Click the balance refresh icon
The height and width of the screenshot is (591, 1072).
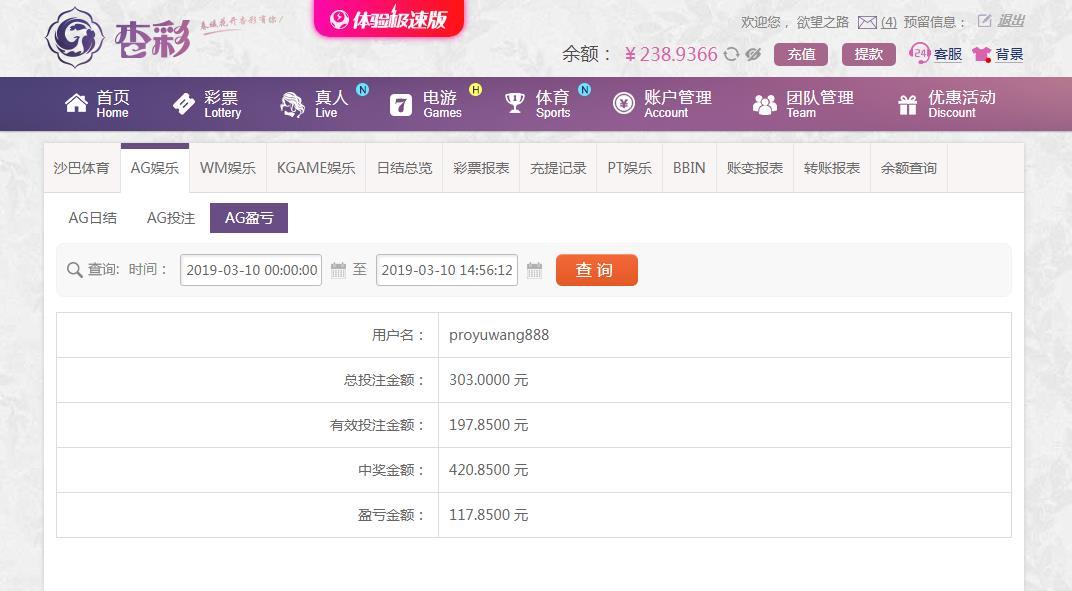pyautogui.click(x=732, y=54)
